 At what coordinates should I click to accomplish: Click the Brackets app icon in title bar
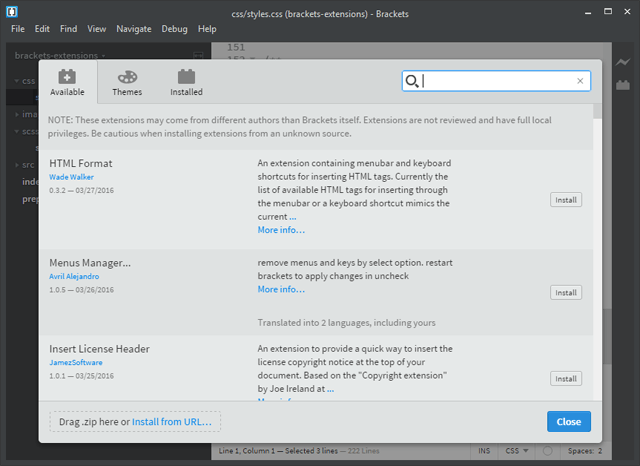coord(12,11)
